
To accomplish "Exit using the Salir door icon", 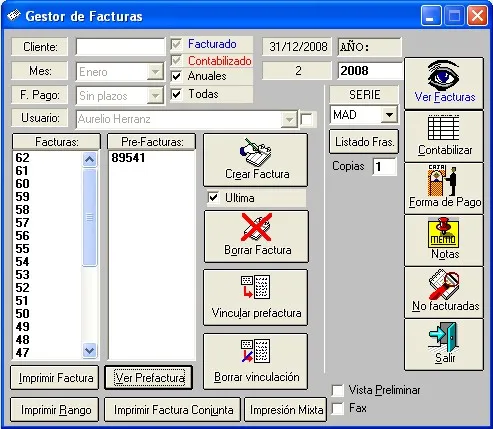I will click(444, 344).
